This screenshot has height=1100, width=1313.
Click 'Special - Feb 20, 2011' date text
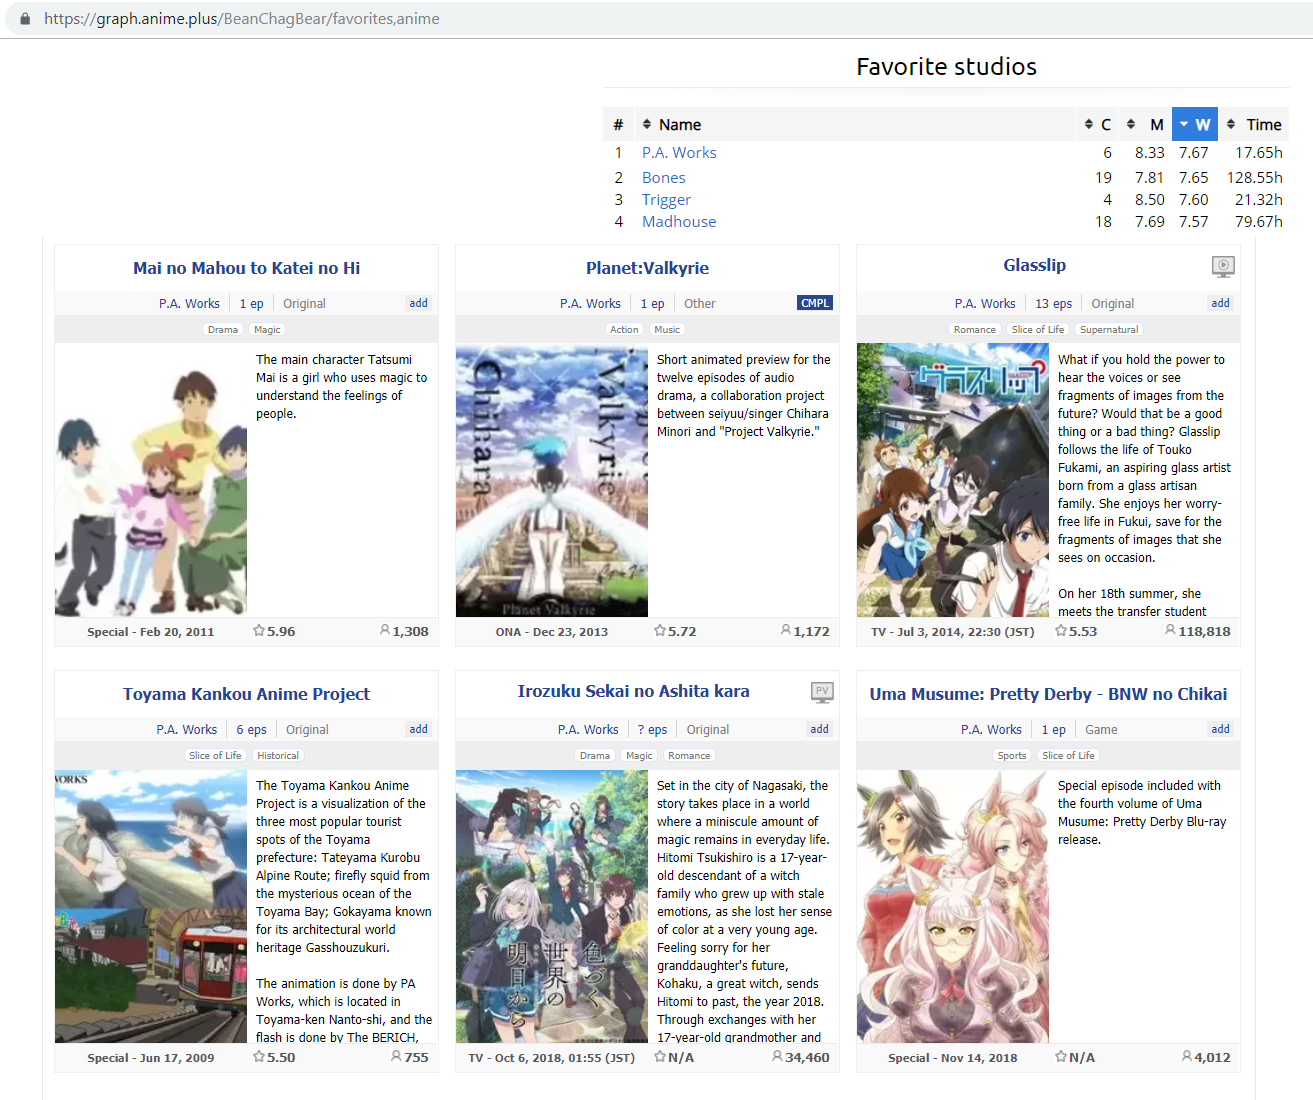point(150,632)
